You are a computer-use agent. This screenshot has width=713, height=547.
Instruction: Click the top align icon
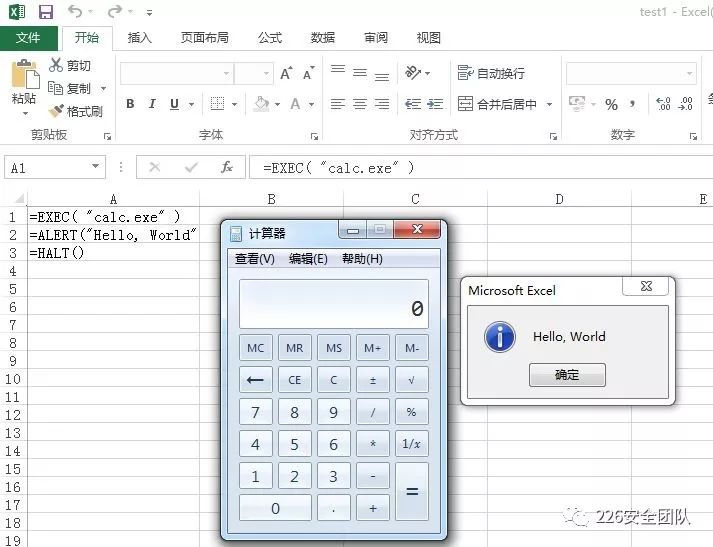[x=338, y=71]
